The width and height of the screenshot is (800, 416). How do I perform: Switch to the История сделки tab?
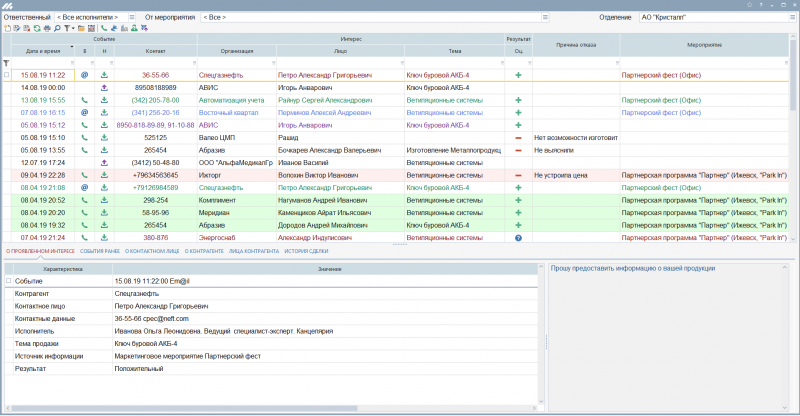(x=306, y=251)
